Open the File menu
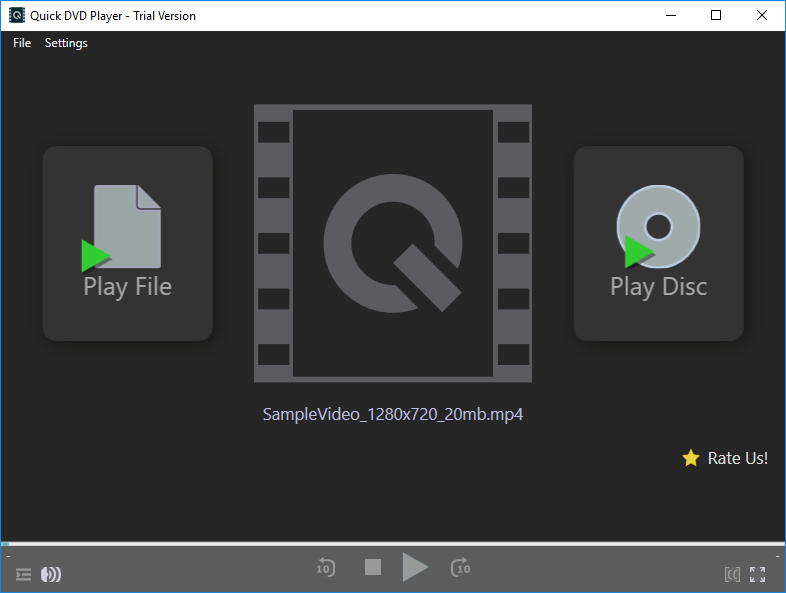 tap(22, 43)
